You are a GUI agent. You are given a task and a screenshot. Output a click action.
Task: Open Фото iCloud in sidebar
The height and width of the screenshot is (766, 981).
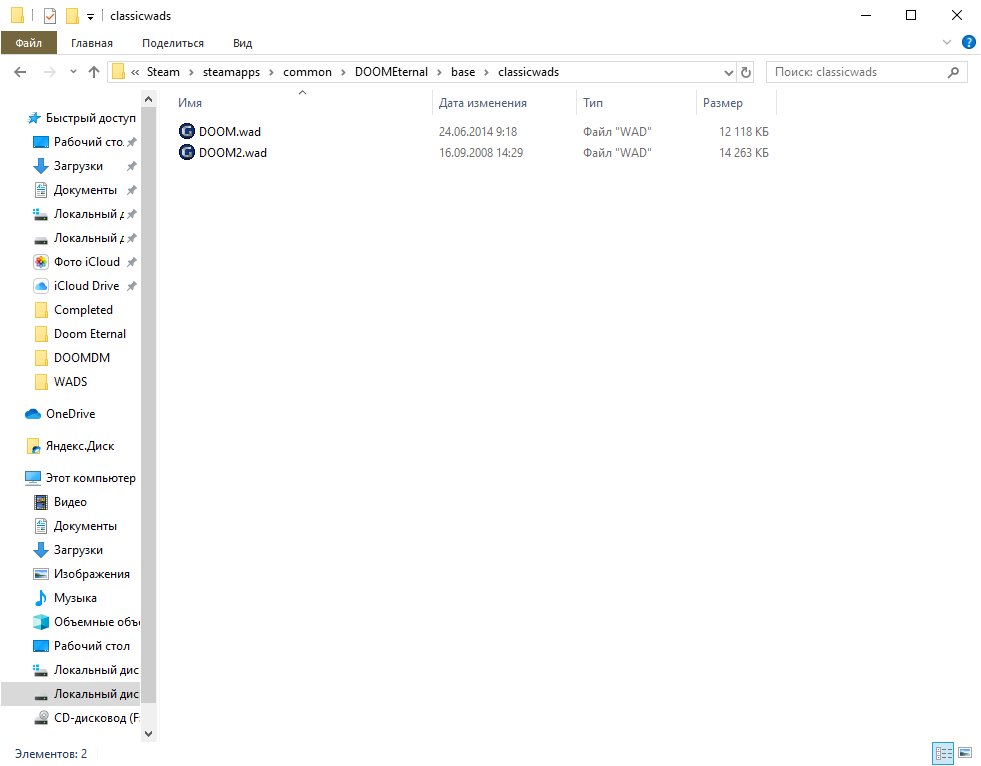click(x=86, y=262)
